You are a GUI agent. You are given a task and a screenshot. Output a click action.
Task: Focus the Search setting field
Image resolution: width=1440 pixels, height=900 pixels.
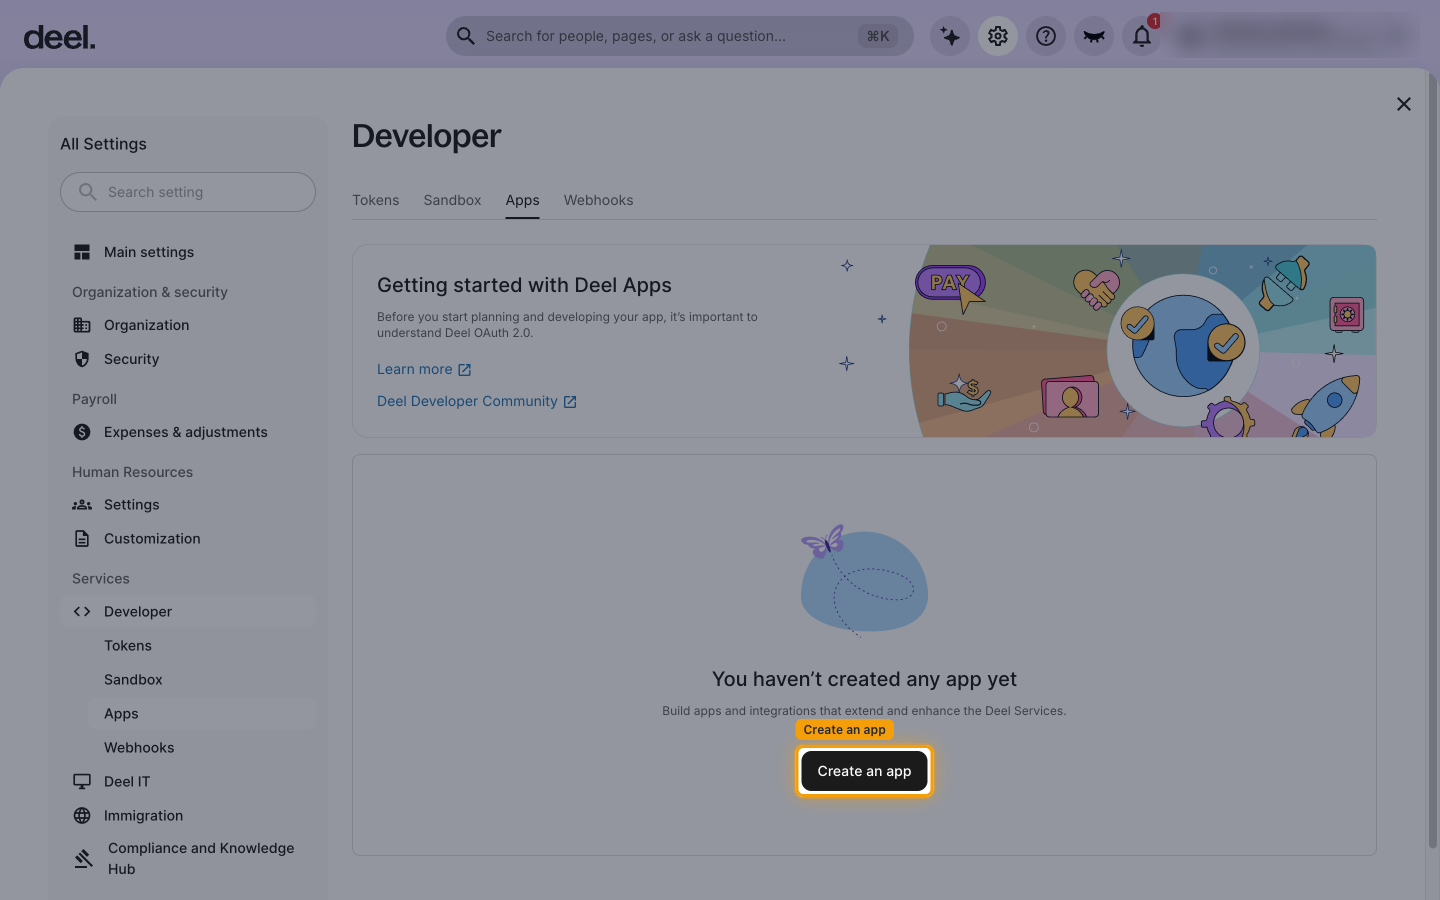point(188,192)
